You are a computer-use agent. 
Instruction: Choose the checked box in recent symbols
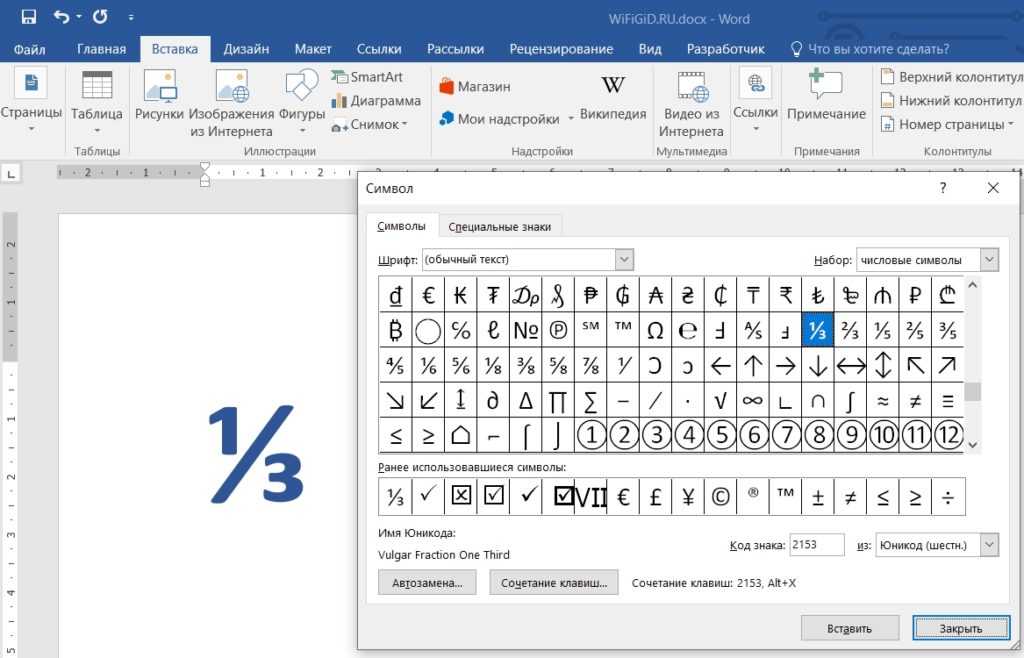pos(493,496)
